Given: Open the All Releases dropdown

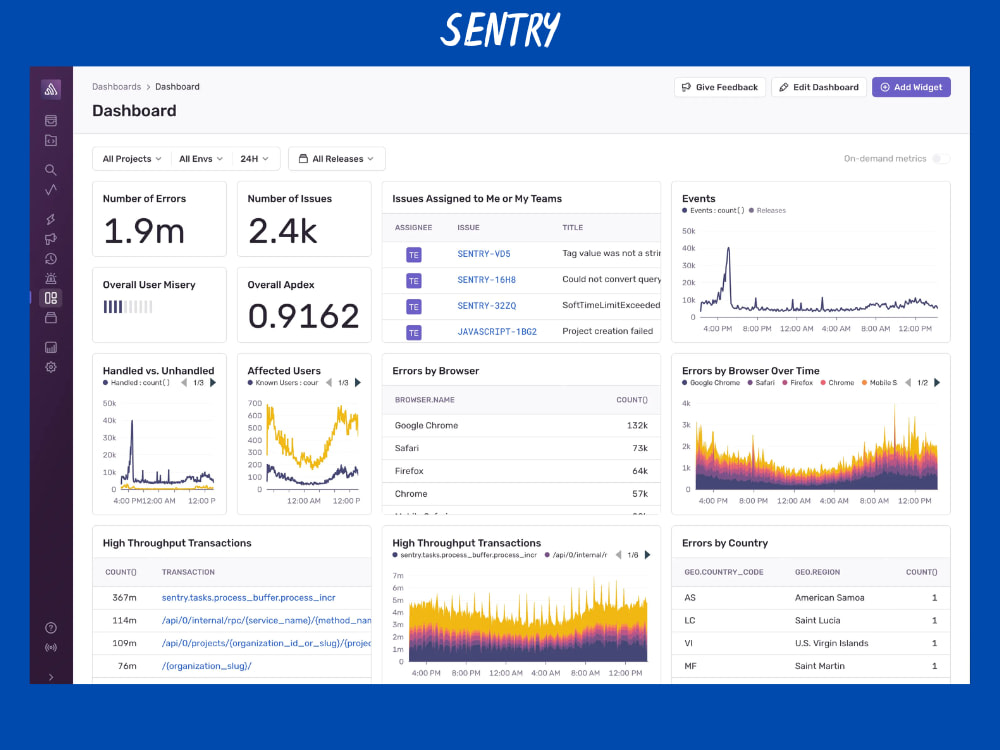Looking at the screenshot, I should click(x=337, y=159).
